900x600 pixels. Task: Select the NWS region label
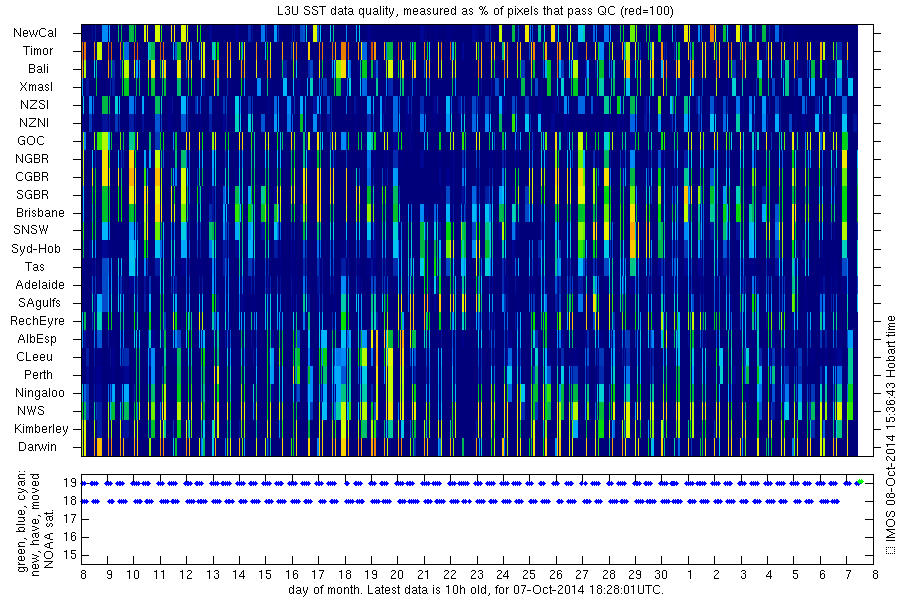[x=31, y=411]
